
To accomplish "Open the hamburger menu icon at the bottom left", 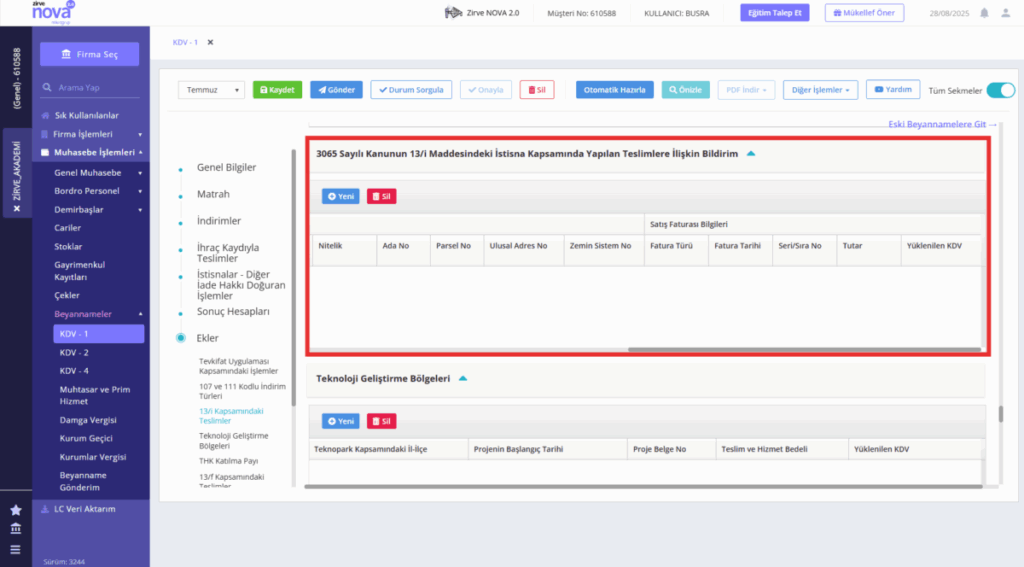I will point(16,549).
